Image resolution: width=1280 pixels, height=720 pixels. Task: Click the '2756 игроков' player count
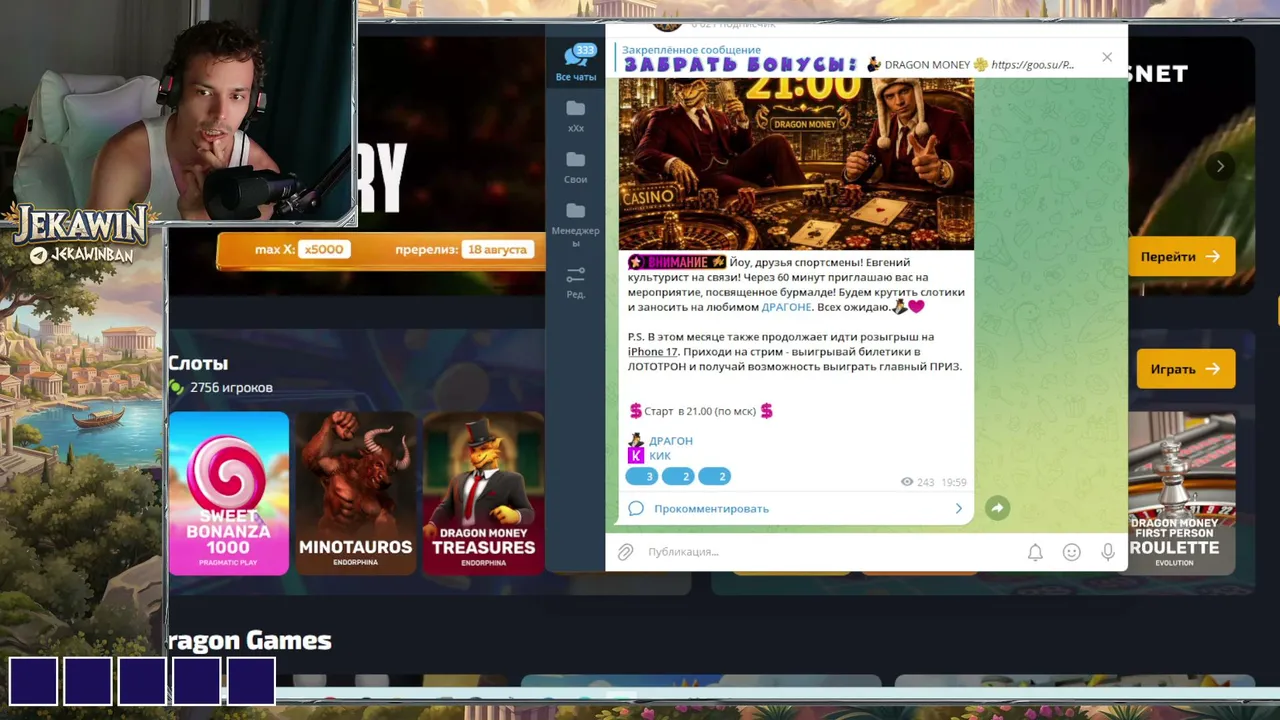[231, 388]
